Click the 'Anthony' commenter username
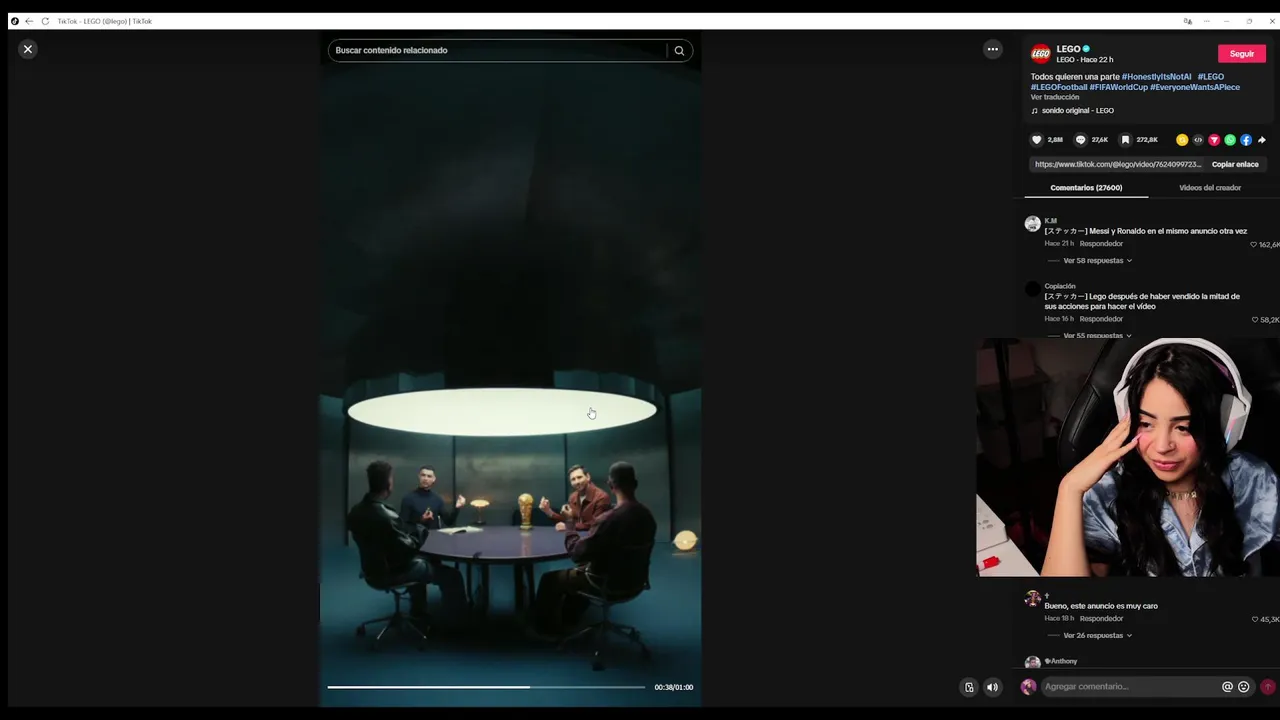Screen dimensions: 1280x720 1061,661
